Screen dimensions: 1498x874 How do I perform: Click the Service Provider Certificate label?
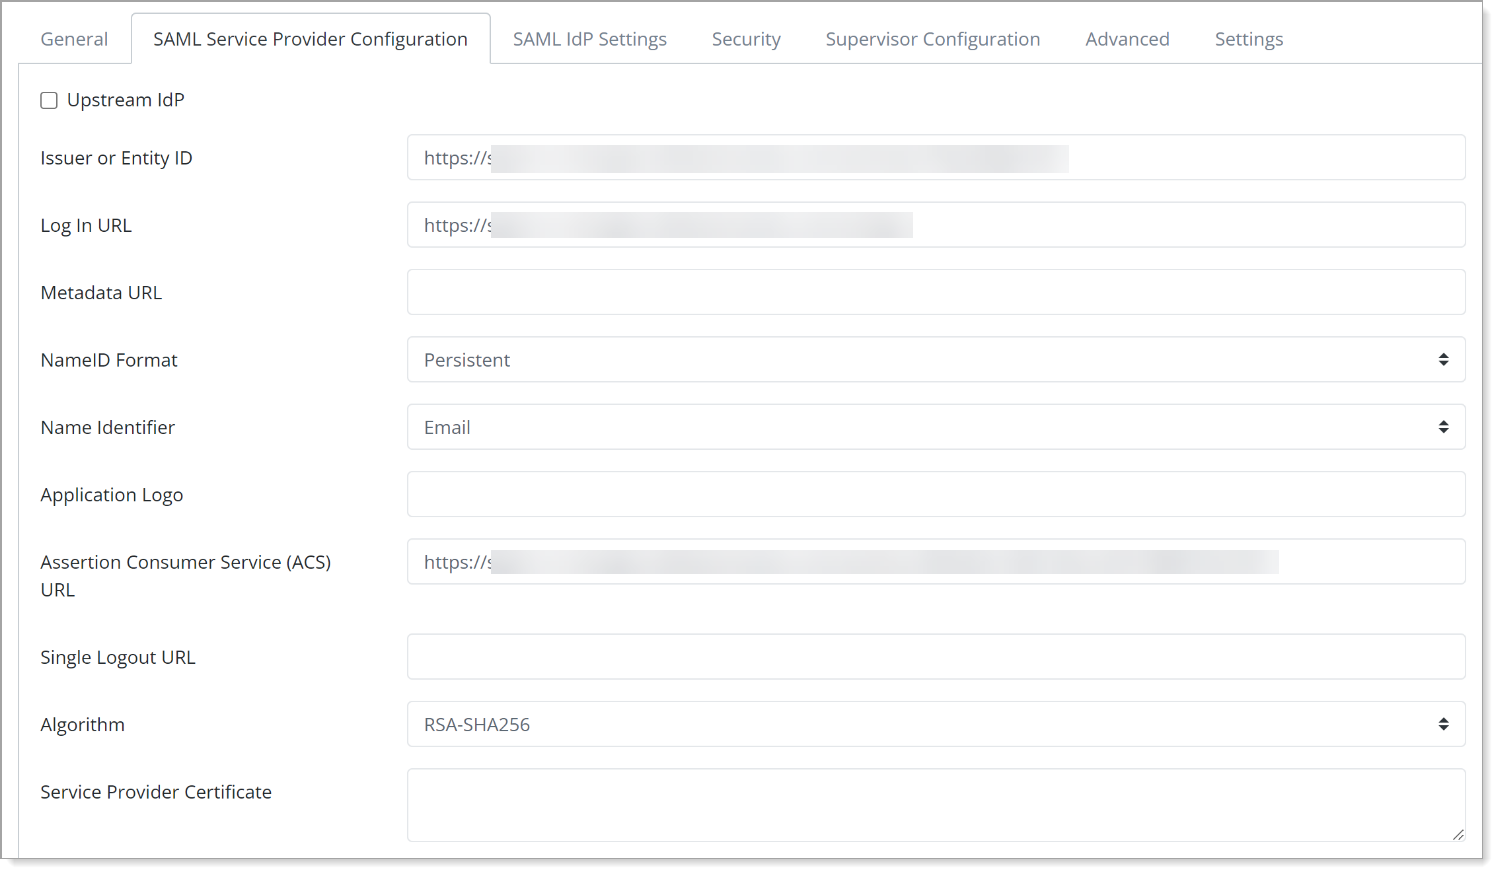point(156,792)
